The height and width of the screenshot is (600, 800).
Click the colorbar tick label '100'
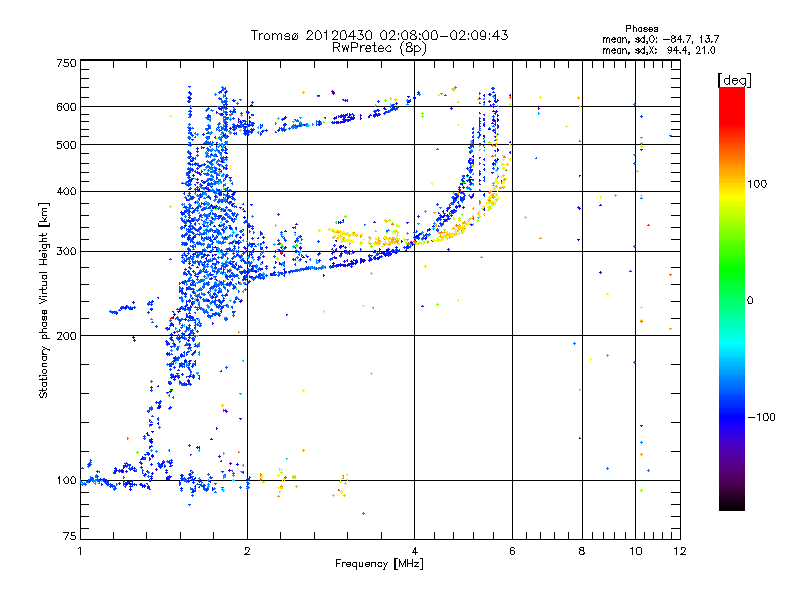click(x=757, y=184)
